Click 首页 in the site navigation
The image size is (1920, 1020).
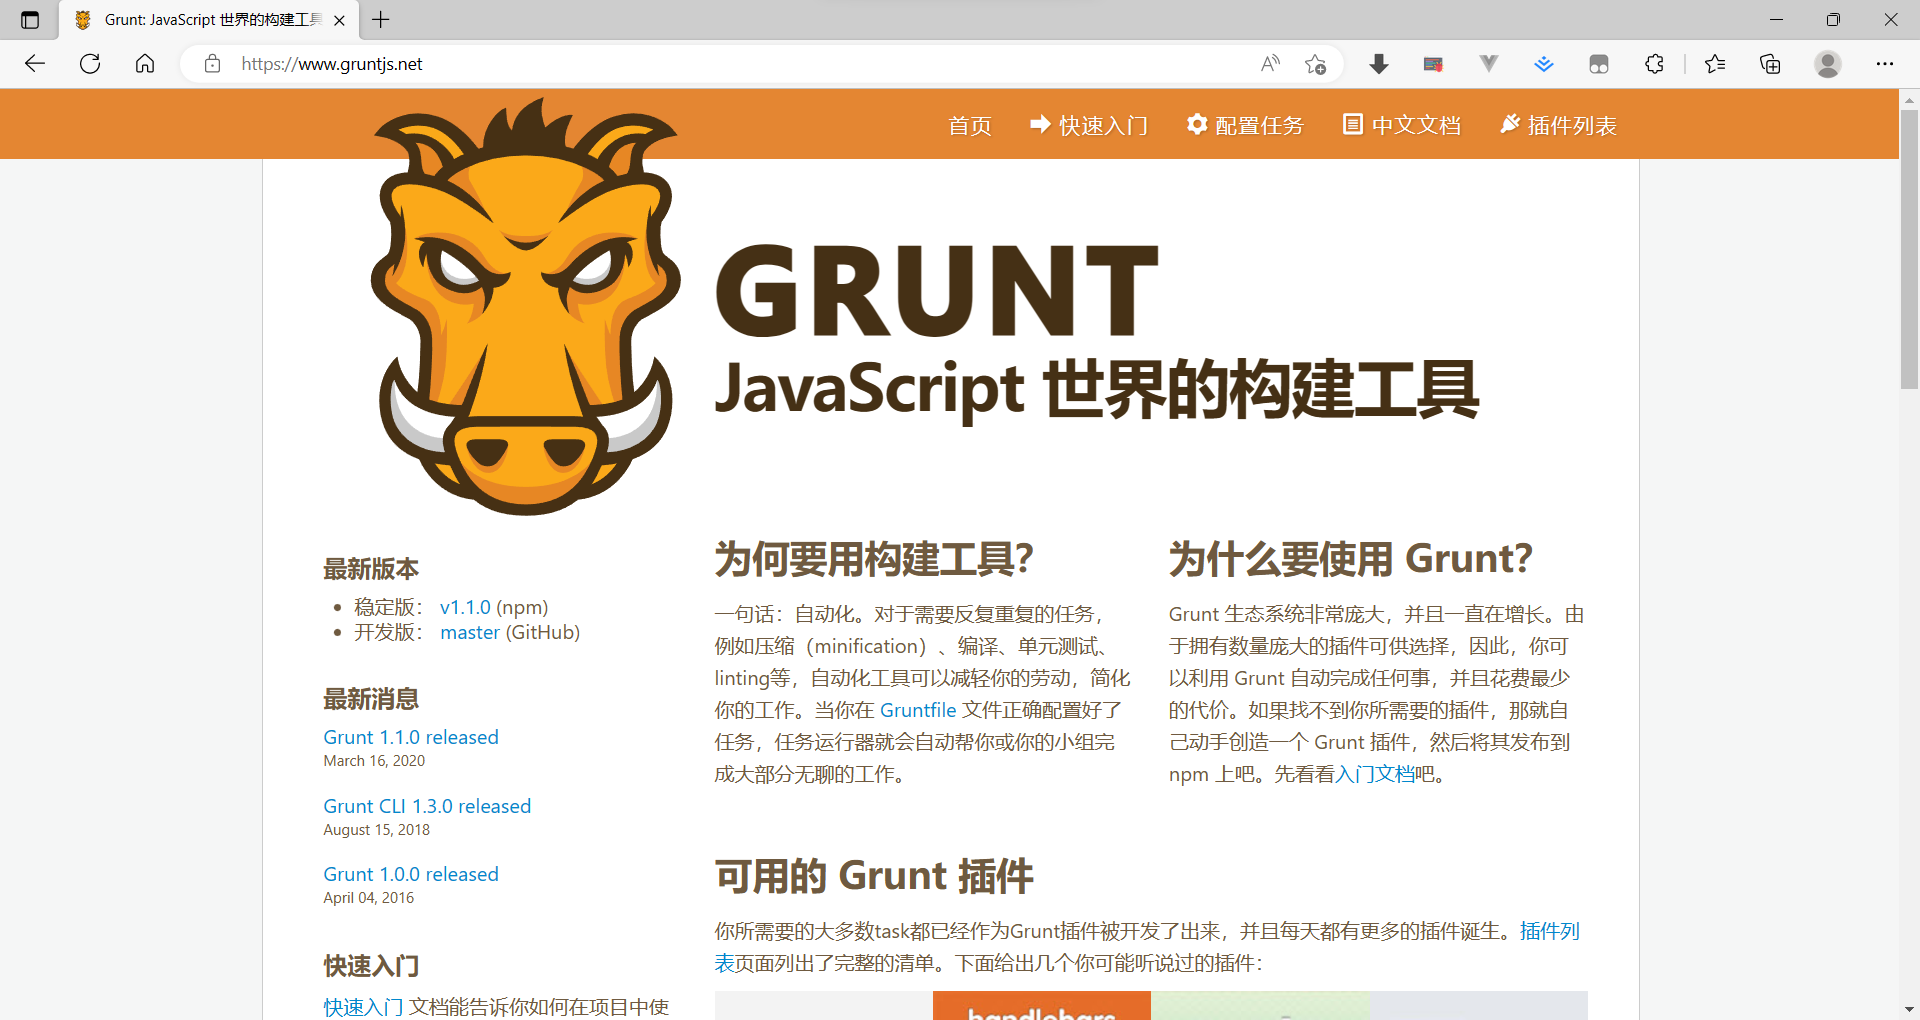click(x=969, y=125)
